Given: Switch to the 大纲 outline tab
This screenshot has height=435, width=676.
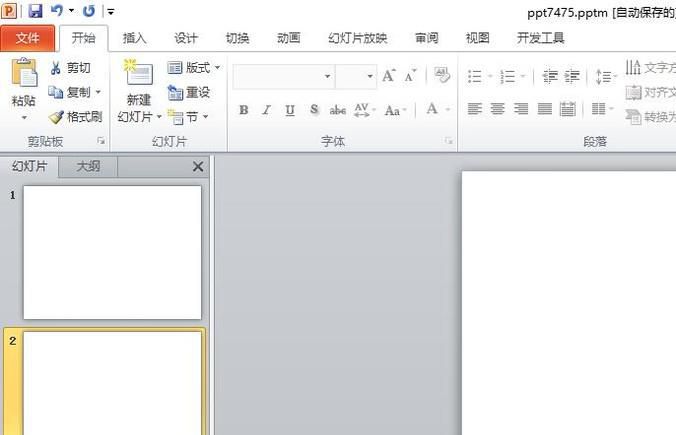Looking at the screenshot, I should click(x=88, y=166).
